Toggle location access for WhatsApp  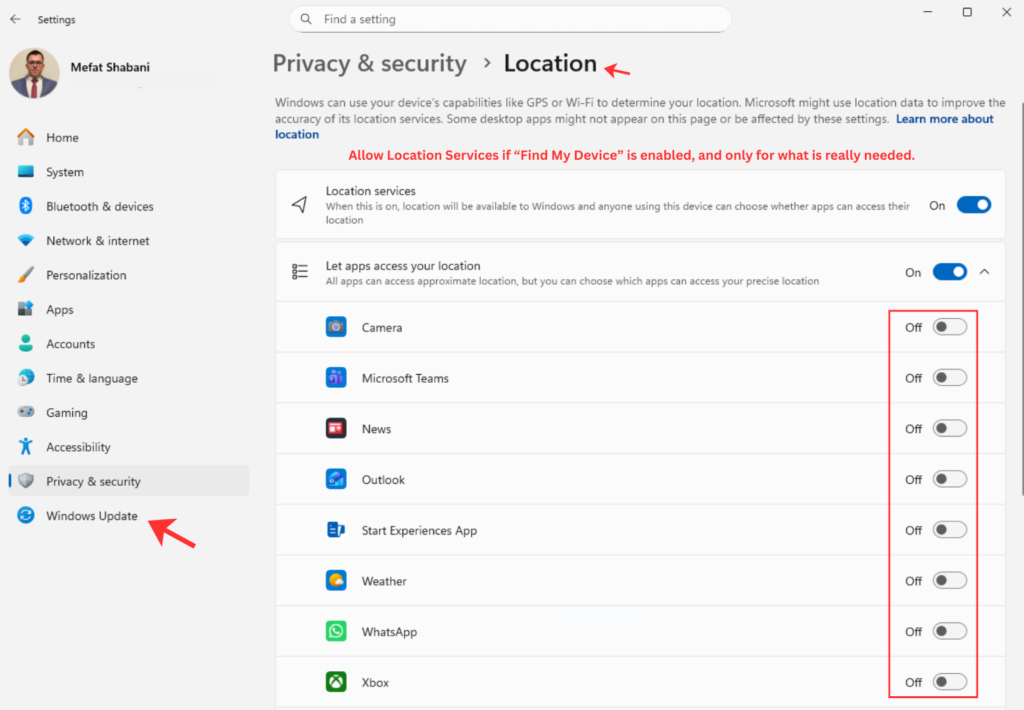coord(950,632)
